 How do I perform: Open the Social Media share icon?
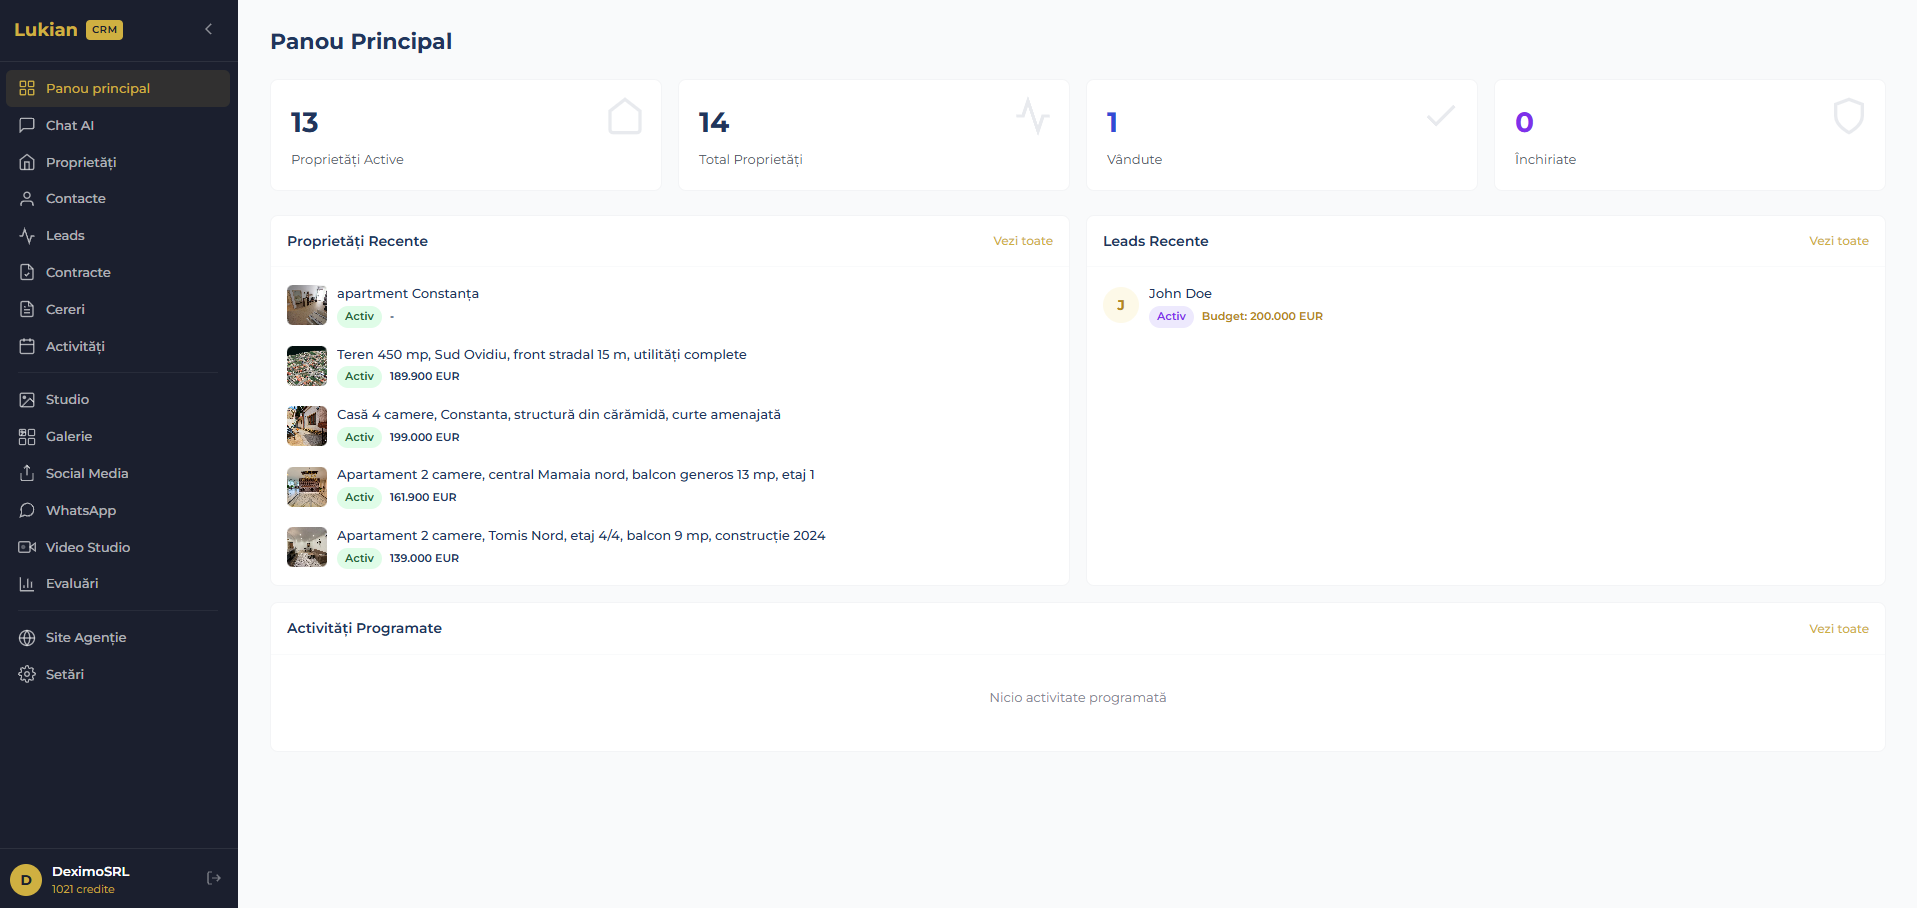27,473
